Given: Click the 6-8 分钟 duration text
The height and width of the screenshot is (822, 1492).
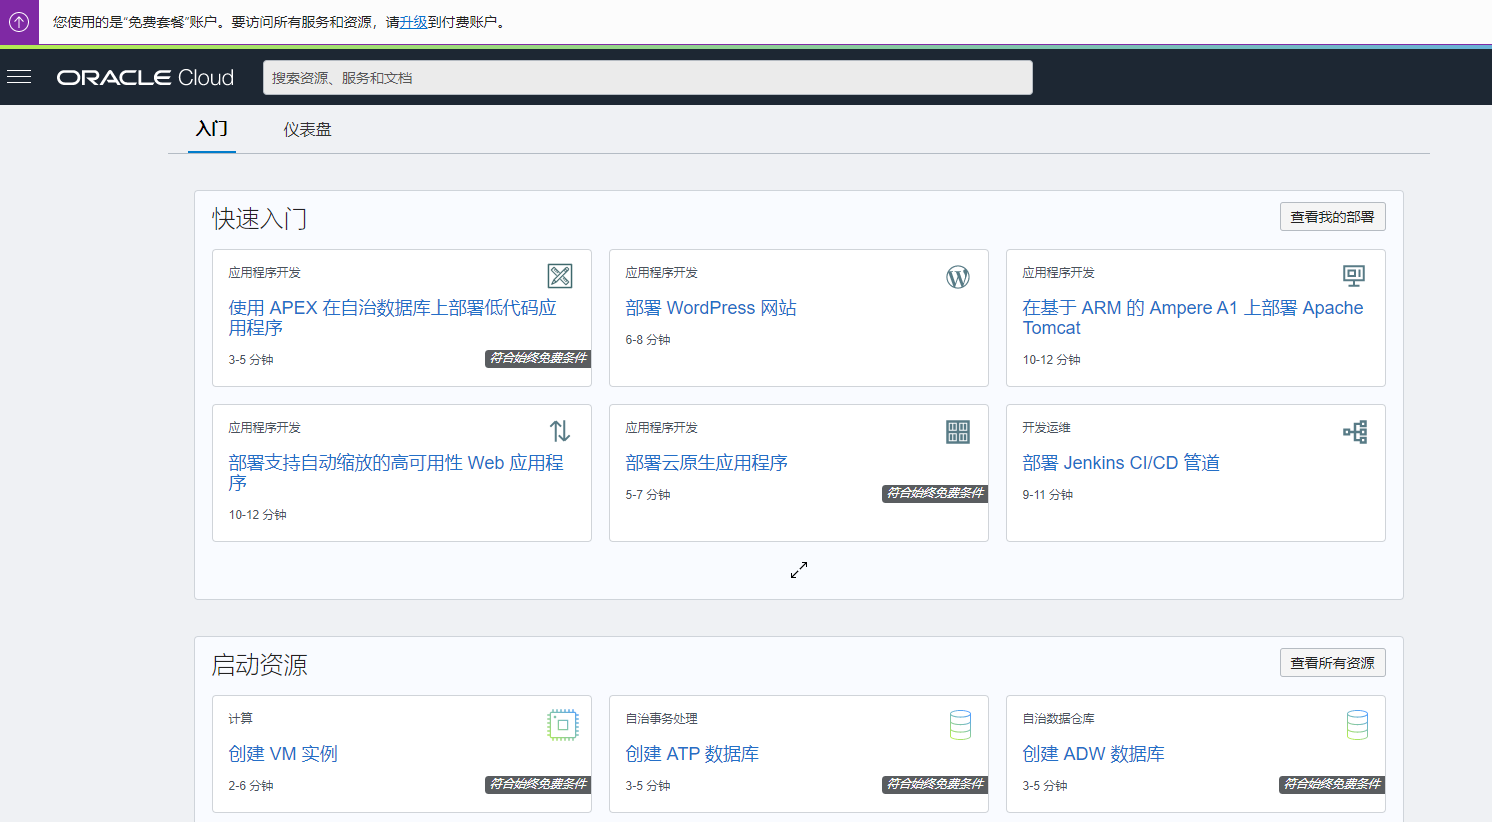Looking at the screenshot, I should click(648, 340).
